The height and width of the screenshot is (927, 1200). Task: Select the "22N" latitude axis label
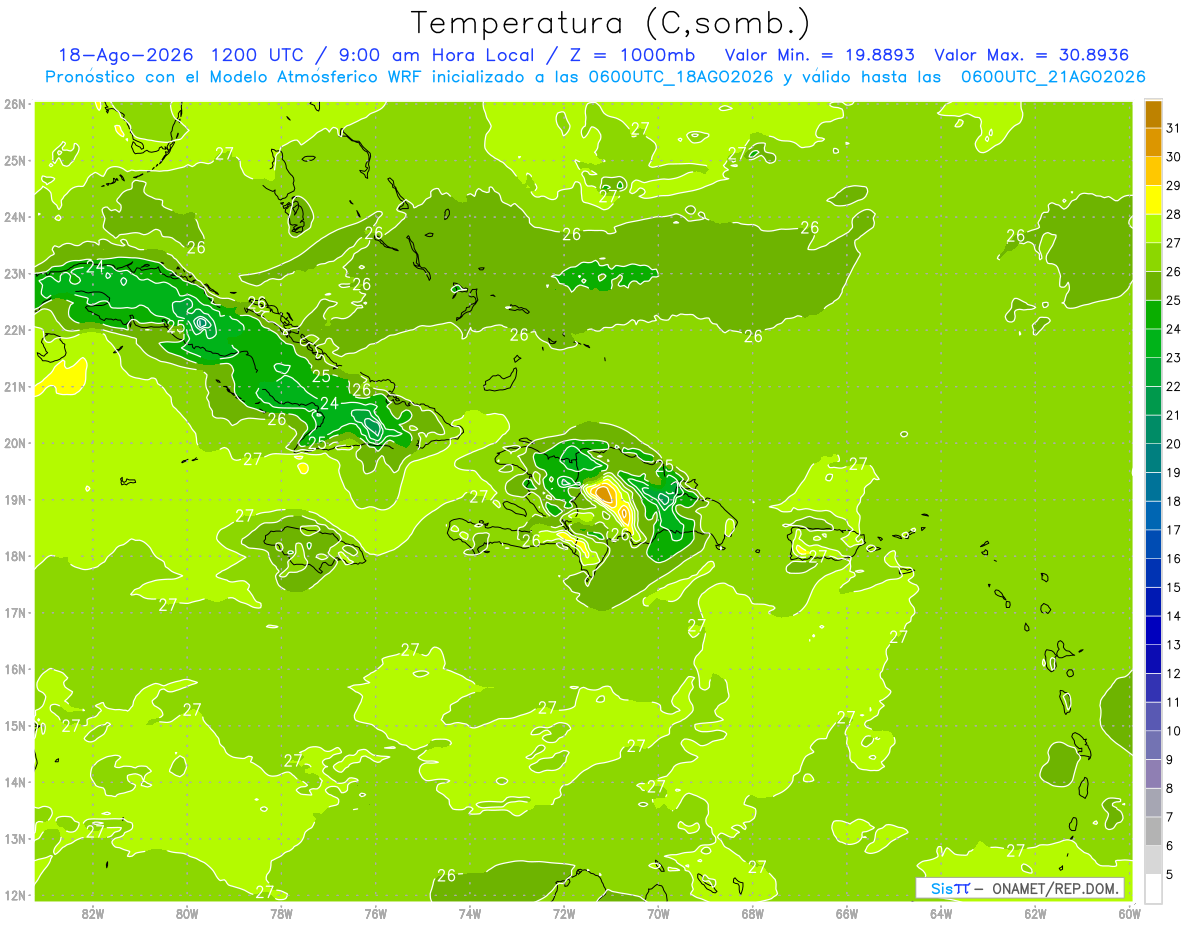point(14,330)
